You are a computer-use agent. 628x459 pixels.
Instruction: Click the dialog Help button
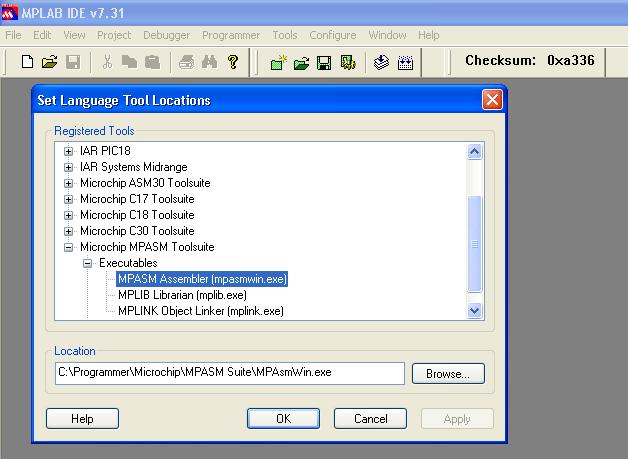click(82, 419)
